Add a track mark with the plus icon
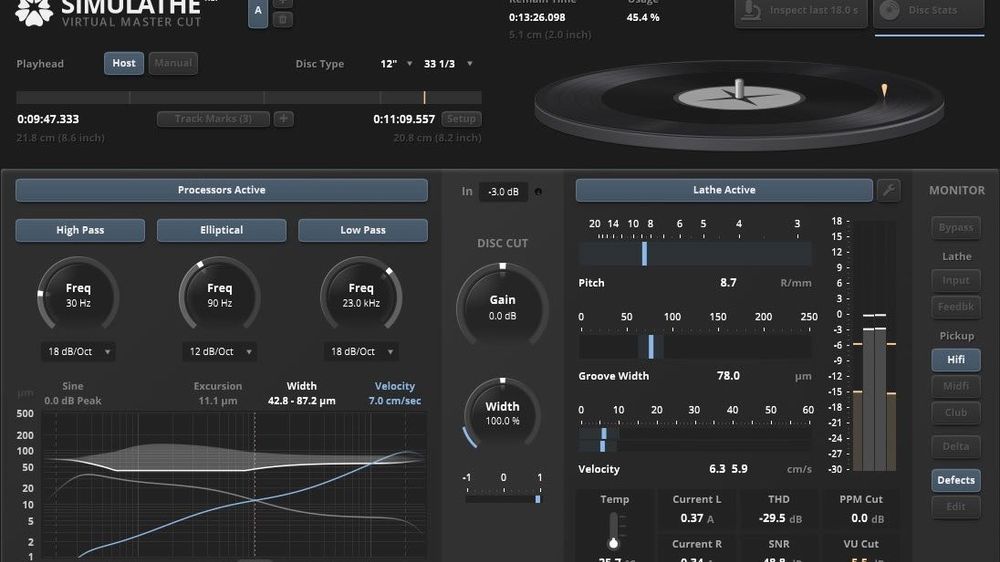 pos(284,119)
